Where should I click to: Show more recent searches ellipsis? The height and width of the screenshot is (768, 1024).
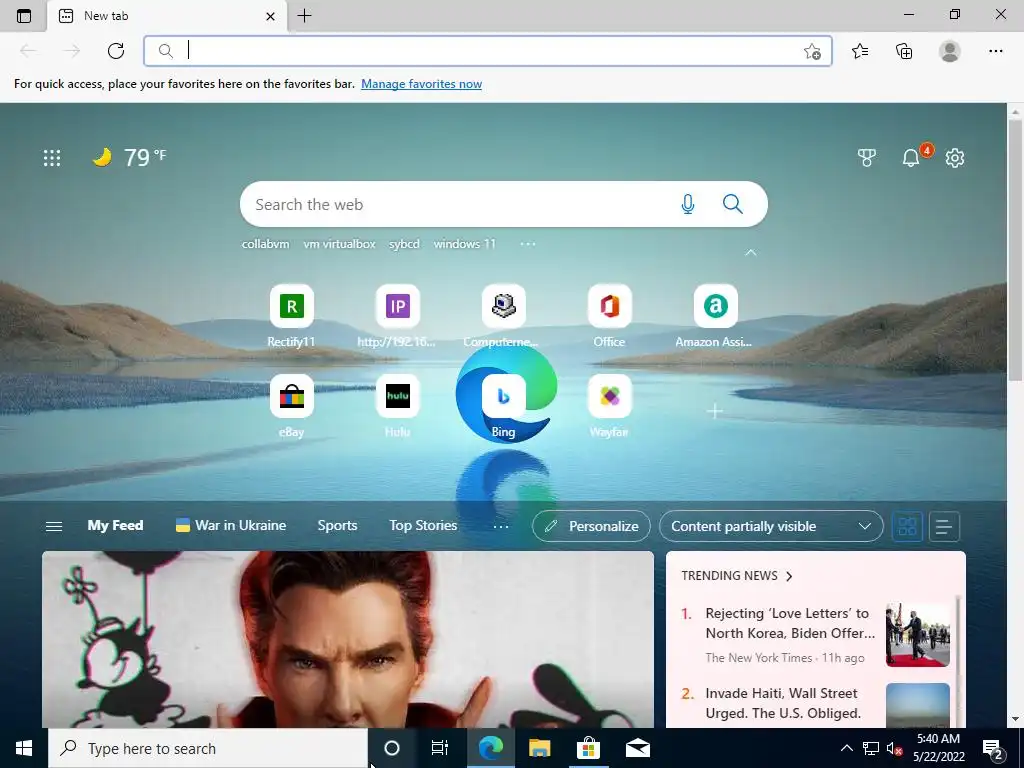[x=528, y=244]
